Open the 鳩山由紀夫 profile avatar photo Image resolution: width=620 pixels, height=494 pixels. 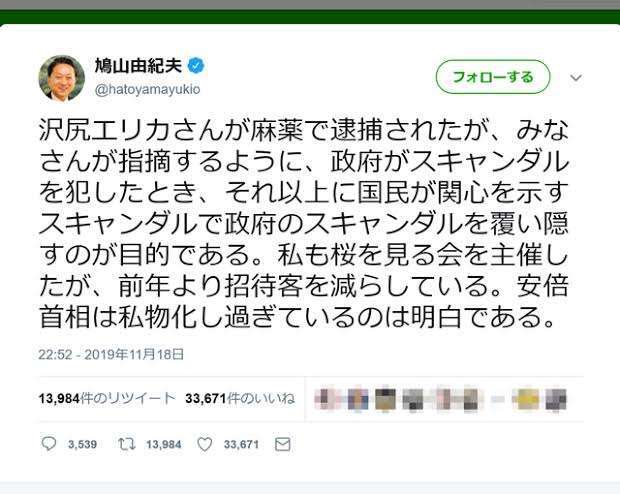[62, 78]
